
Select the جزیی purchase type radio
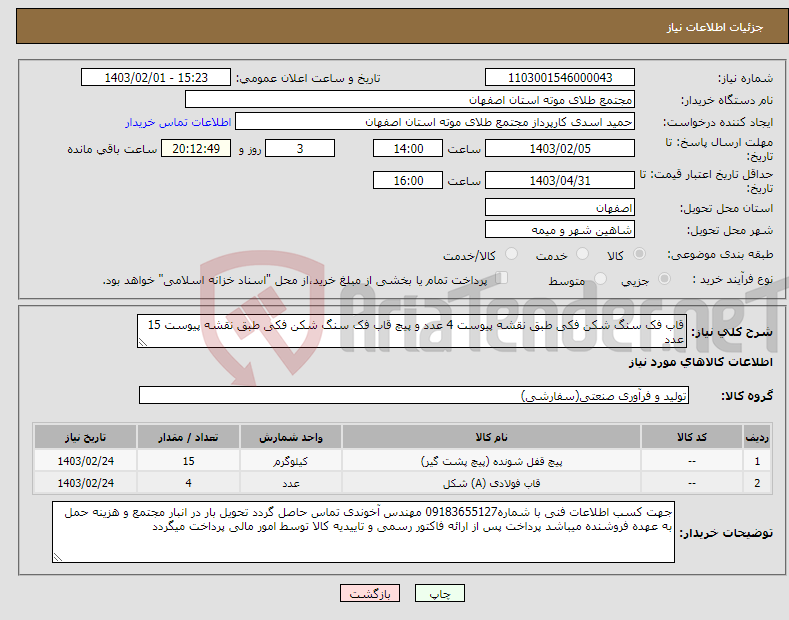664,279
